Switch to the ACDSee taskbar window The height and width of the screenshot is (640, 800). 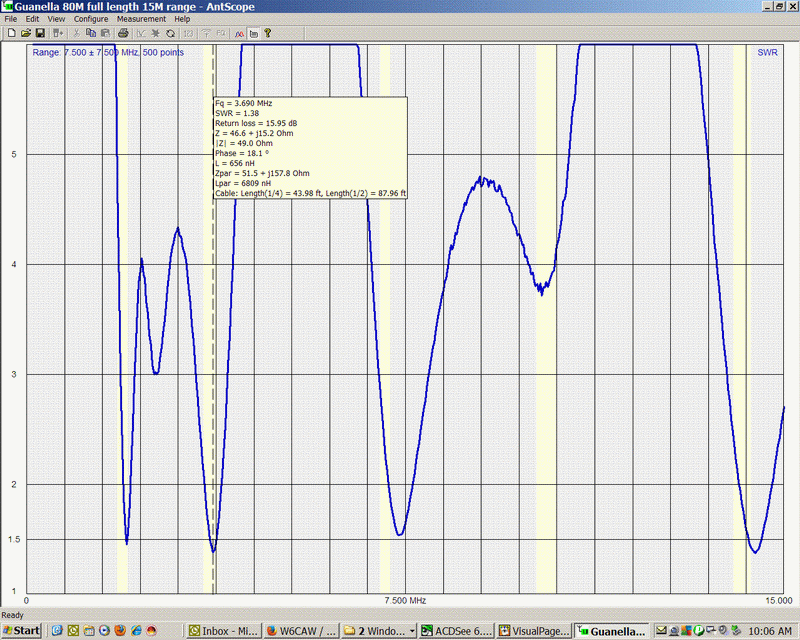pos(457,631)
